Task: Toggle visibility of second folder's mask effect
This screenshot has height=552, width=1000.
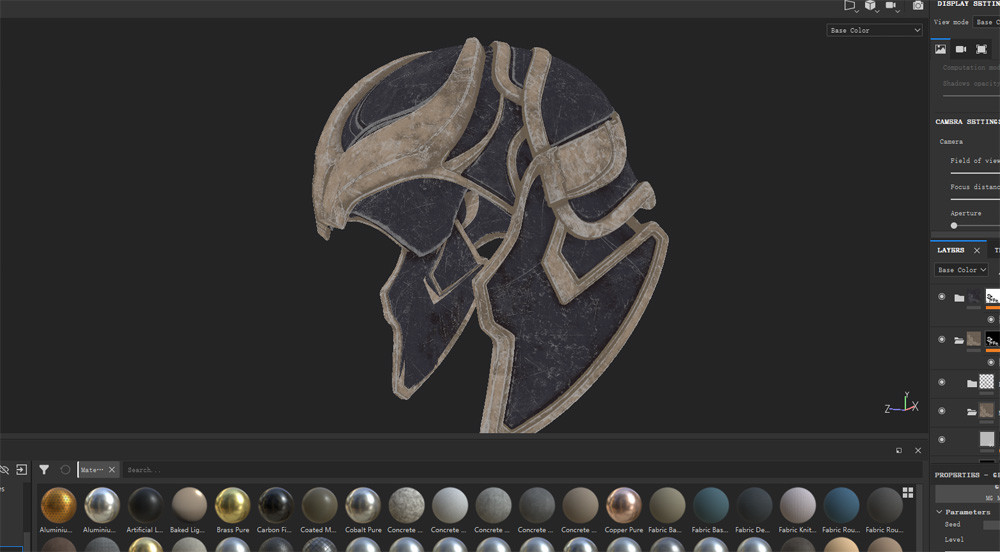Action: [990, 362]
